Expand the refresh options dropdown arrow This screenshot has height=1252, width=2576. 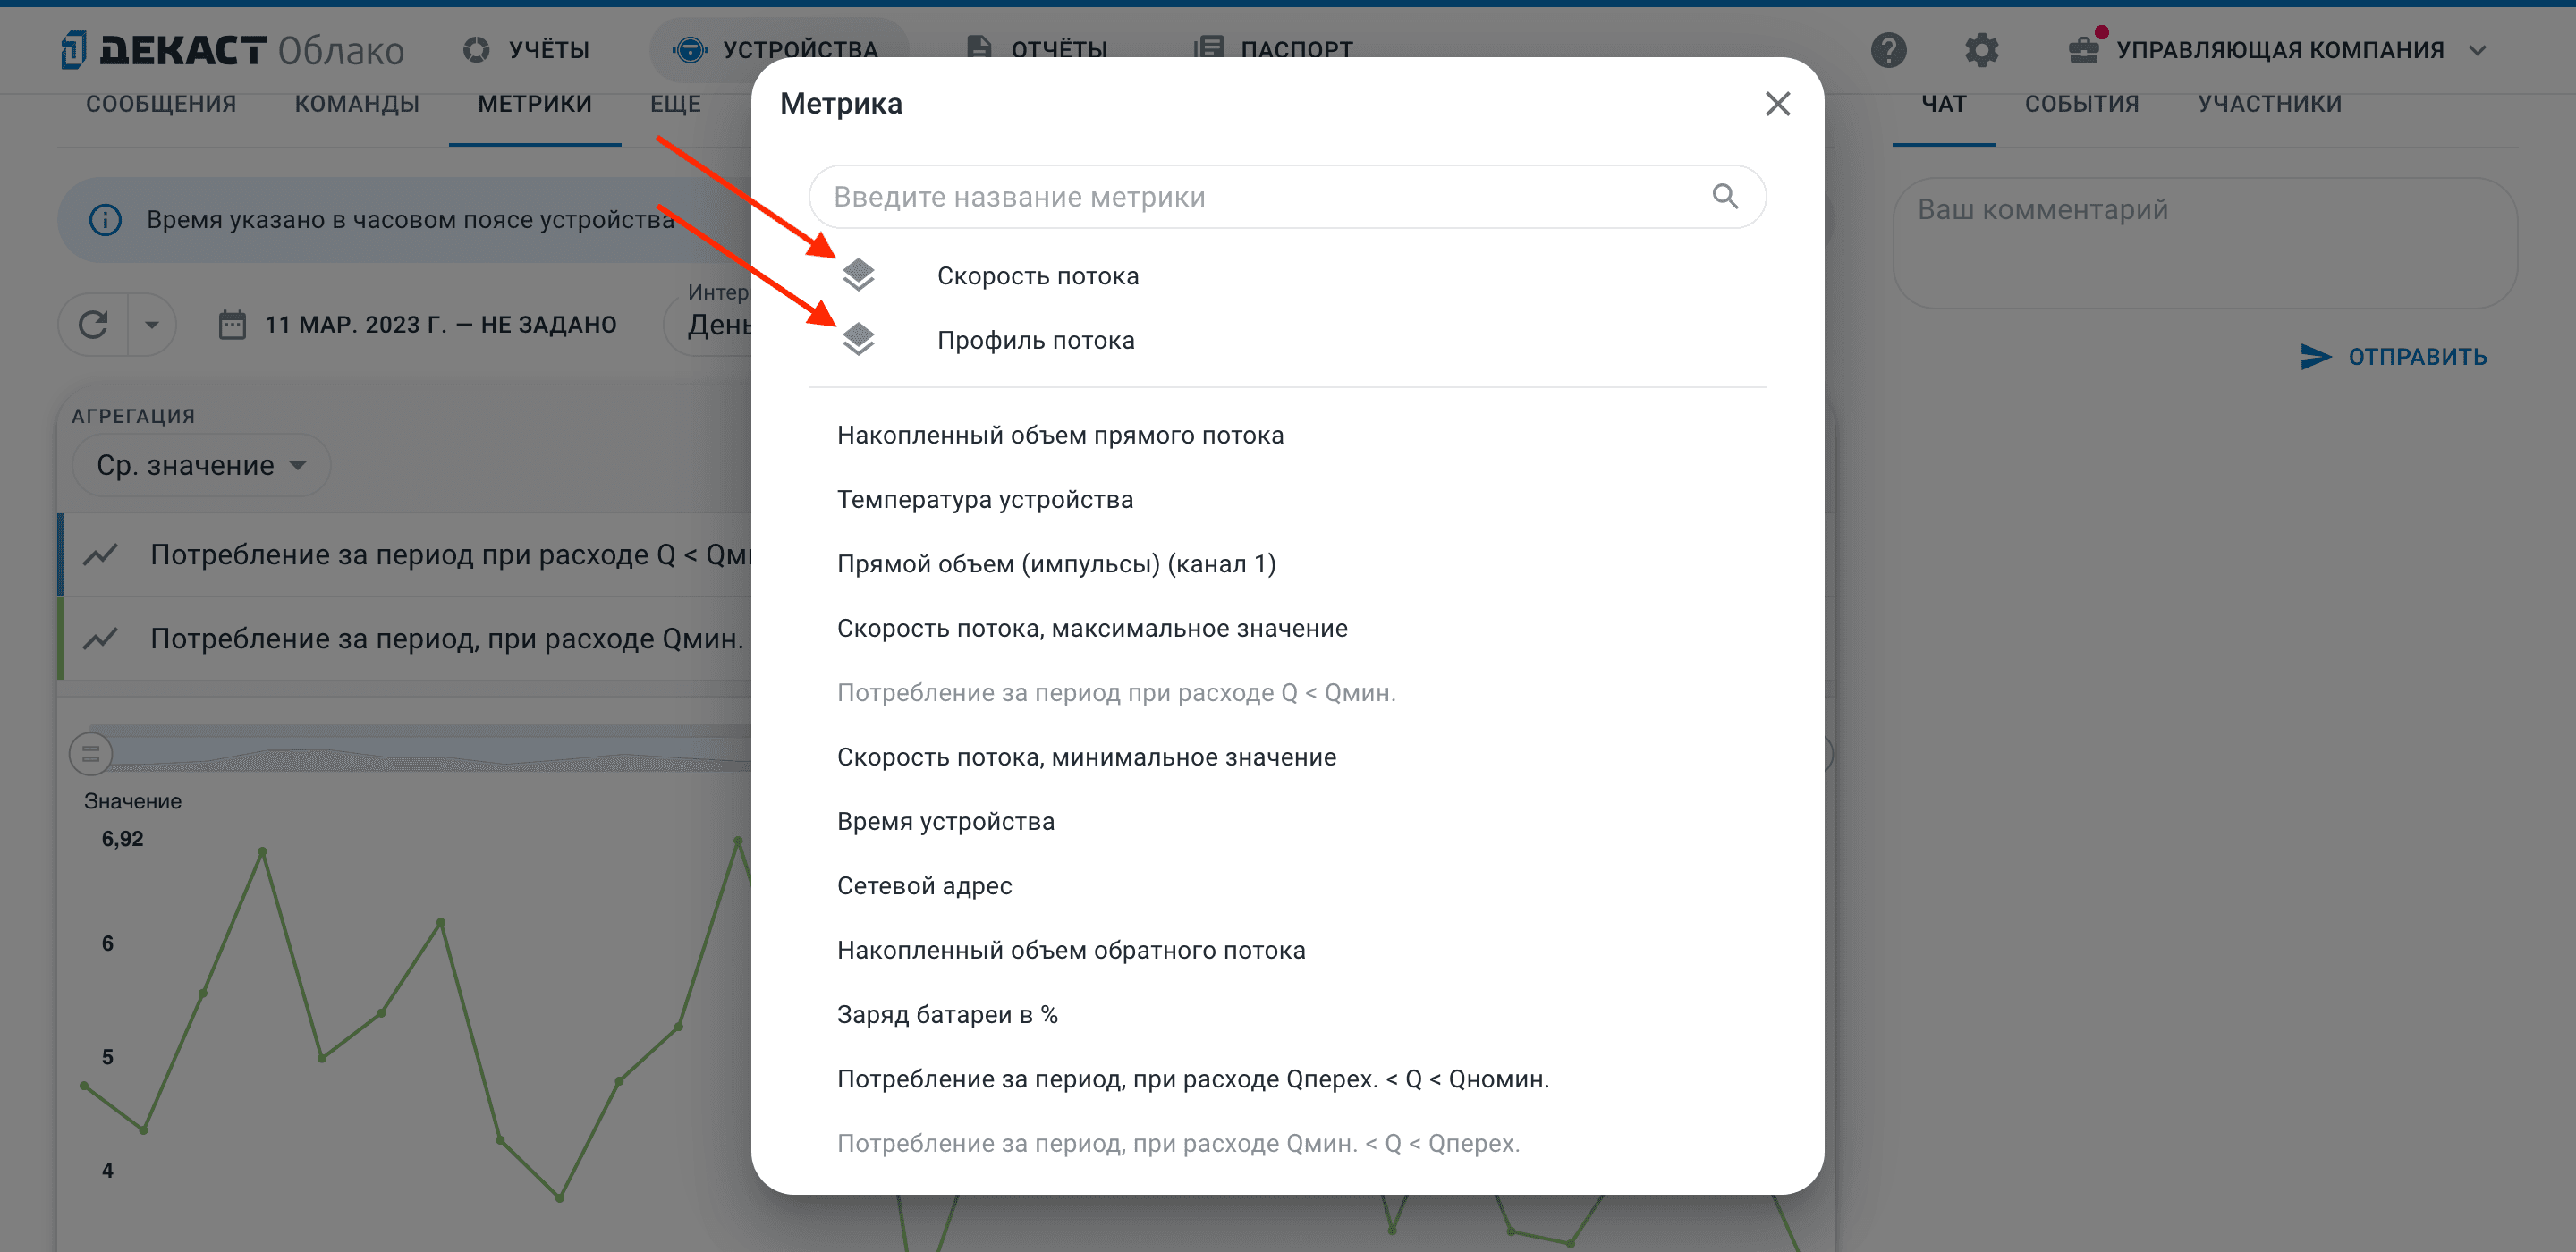click(152, 324)
